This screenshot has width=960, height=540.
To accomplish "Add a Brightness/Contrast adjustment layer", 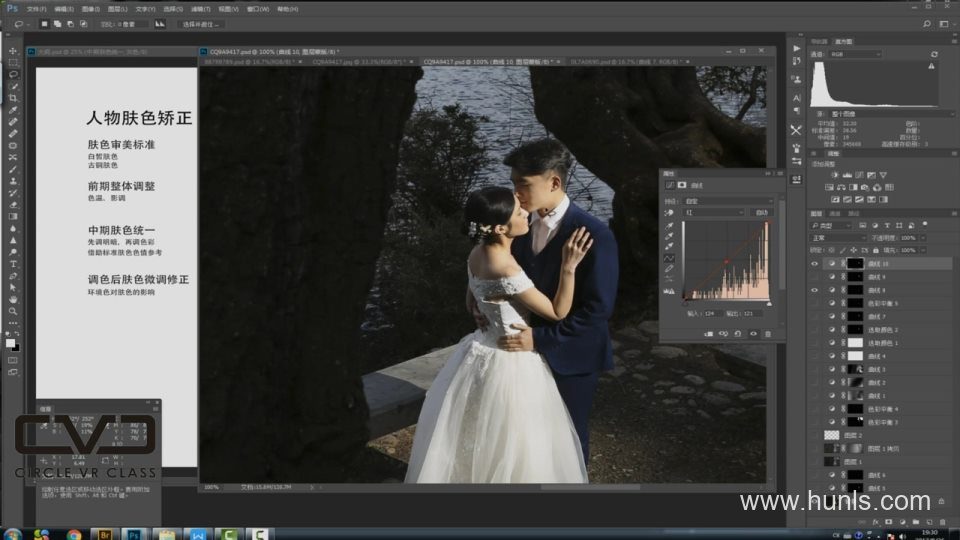I will (835, 175).
